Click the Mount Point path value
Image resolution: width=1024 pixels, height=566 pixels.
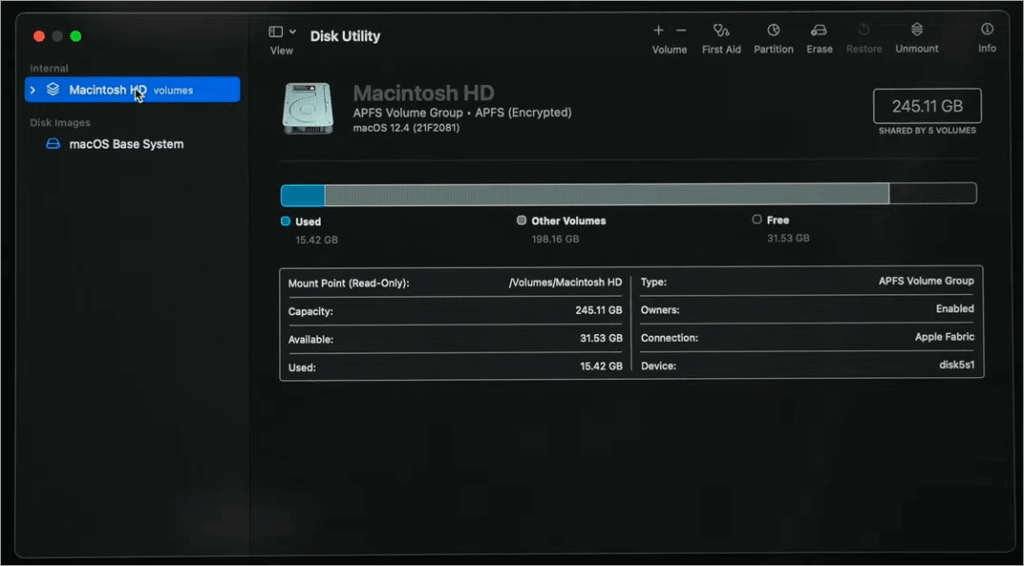565,283
